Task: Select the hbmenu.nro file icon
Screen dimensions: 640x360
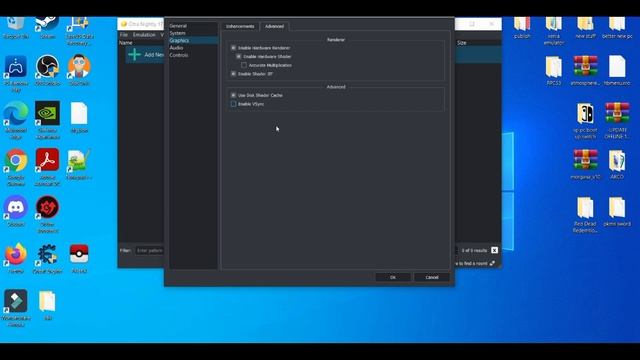Action: click(617, 70)
